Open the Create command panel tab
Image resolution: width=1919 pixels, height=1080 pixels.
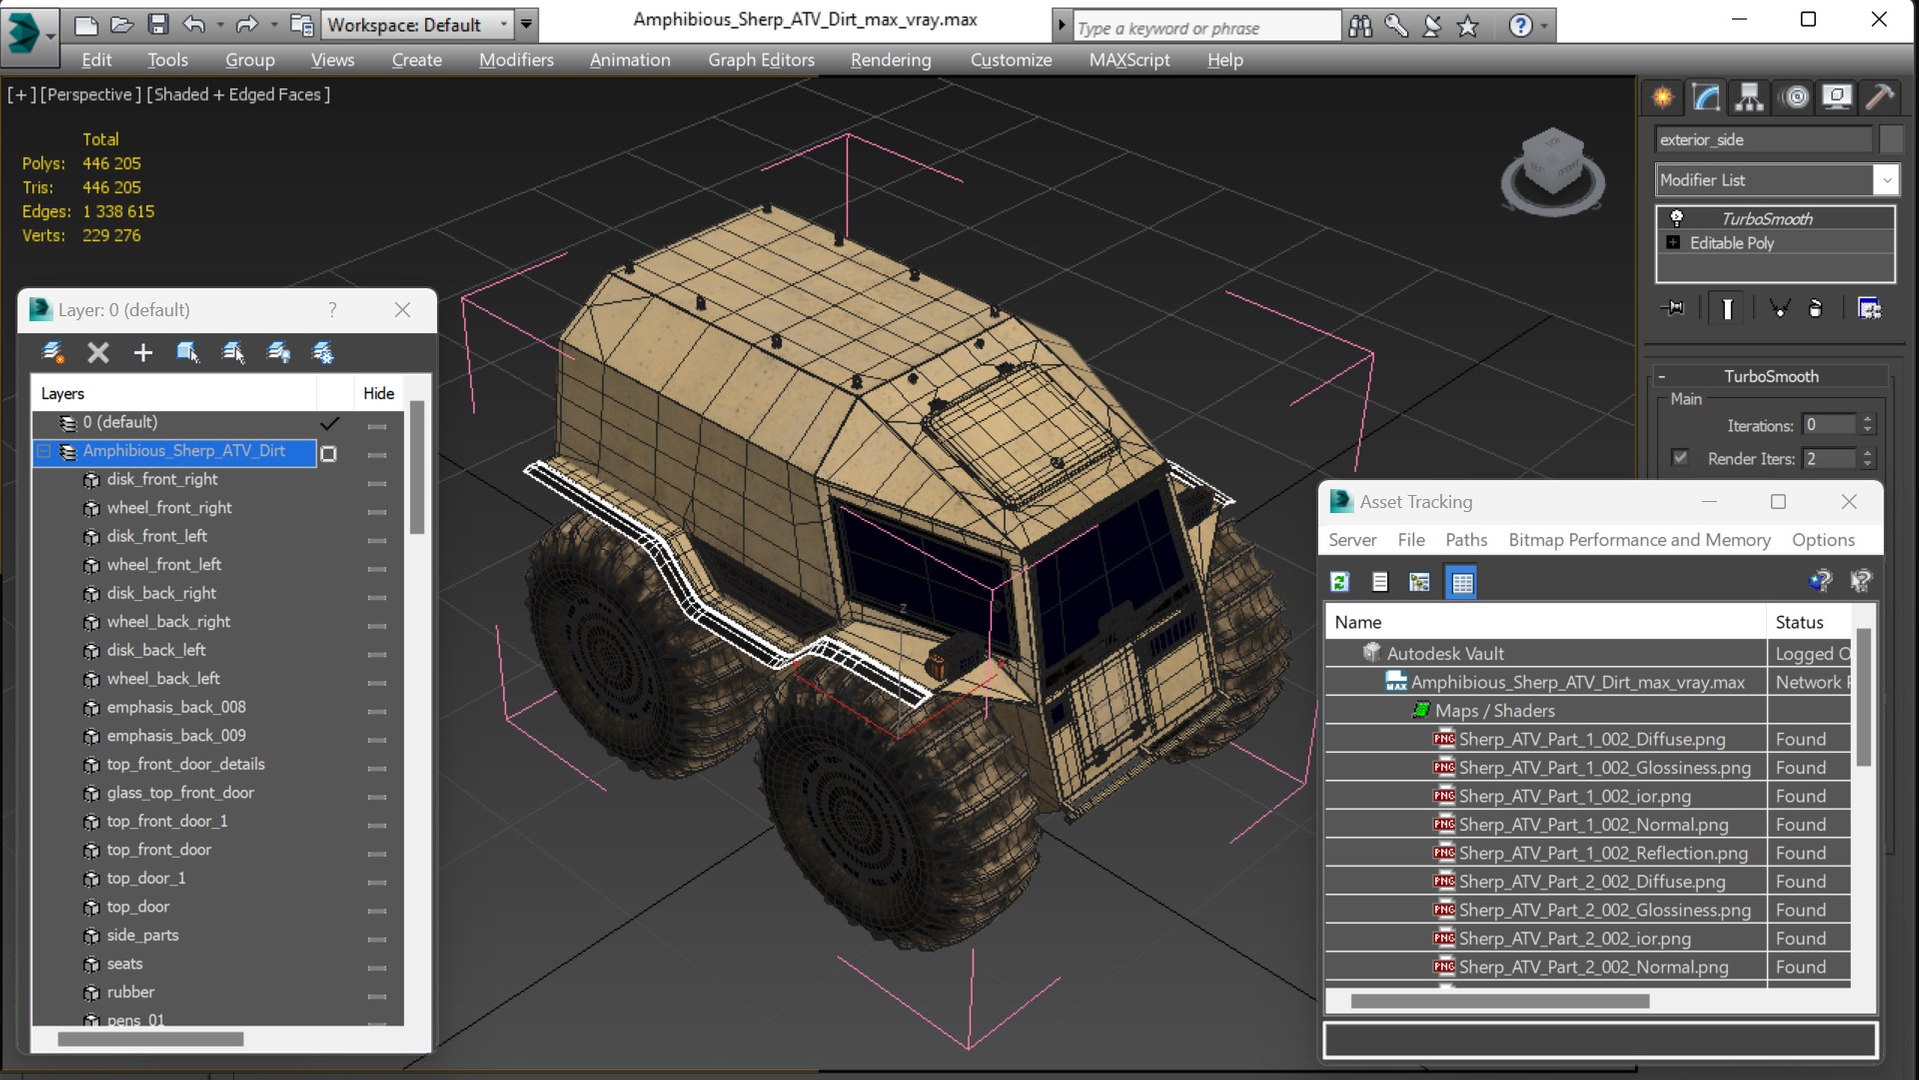coord(1662,97)
